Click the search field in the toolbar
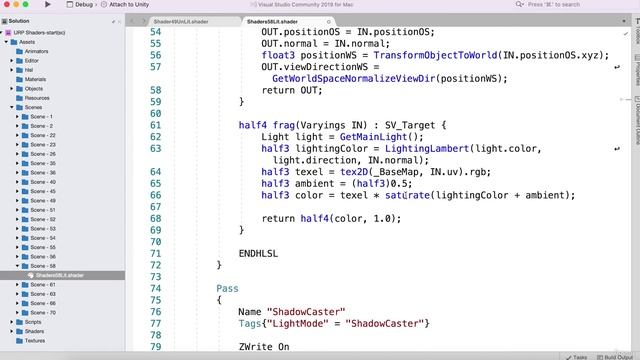The image size is (640, 360). pyautogui.click(x=553, y=4)
